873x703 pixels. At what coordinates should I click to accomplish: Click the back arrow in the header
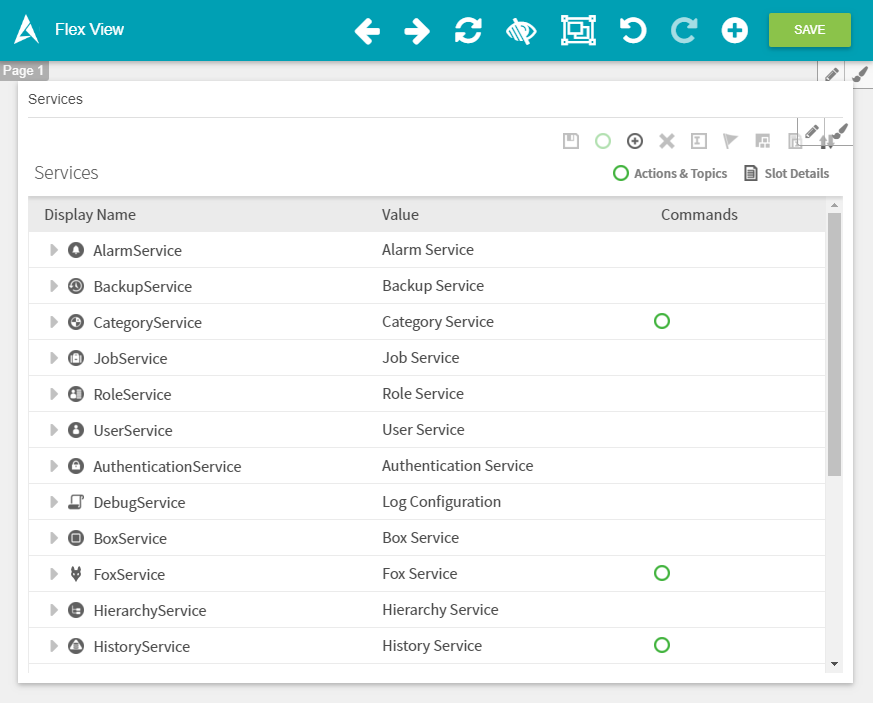[367, 31]
